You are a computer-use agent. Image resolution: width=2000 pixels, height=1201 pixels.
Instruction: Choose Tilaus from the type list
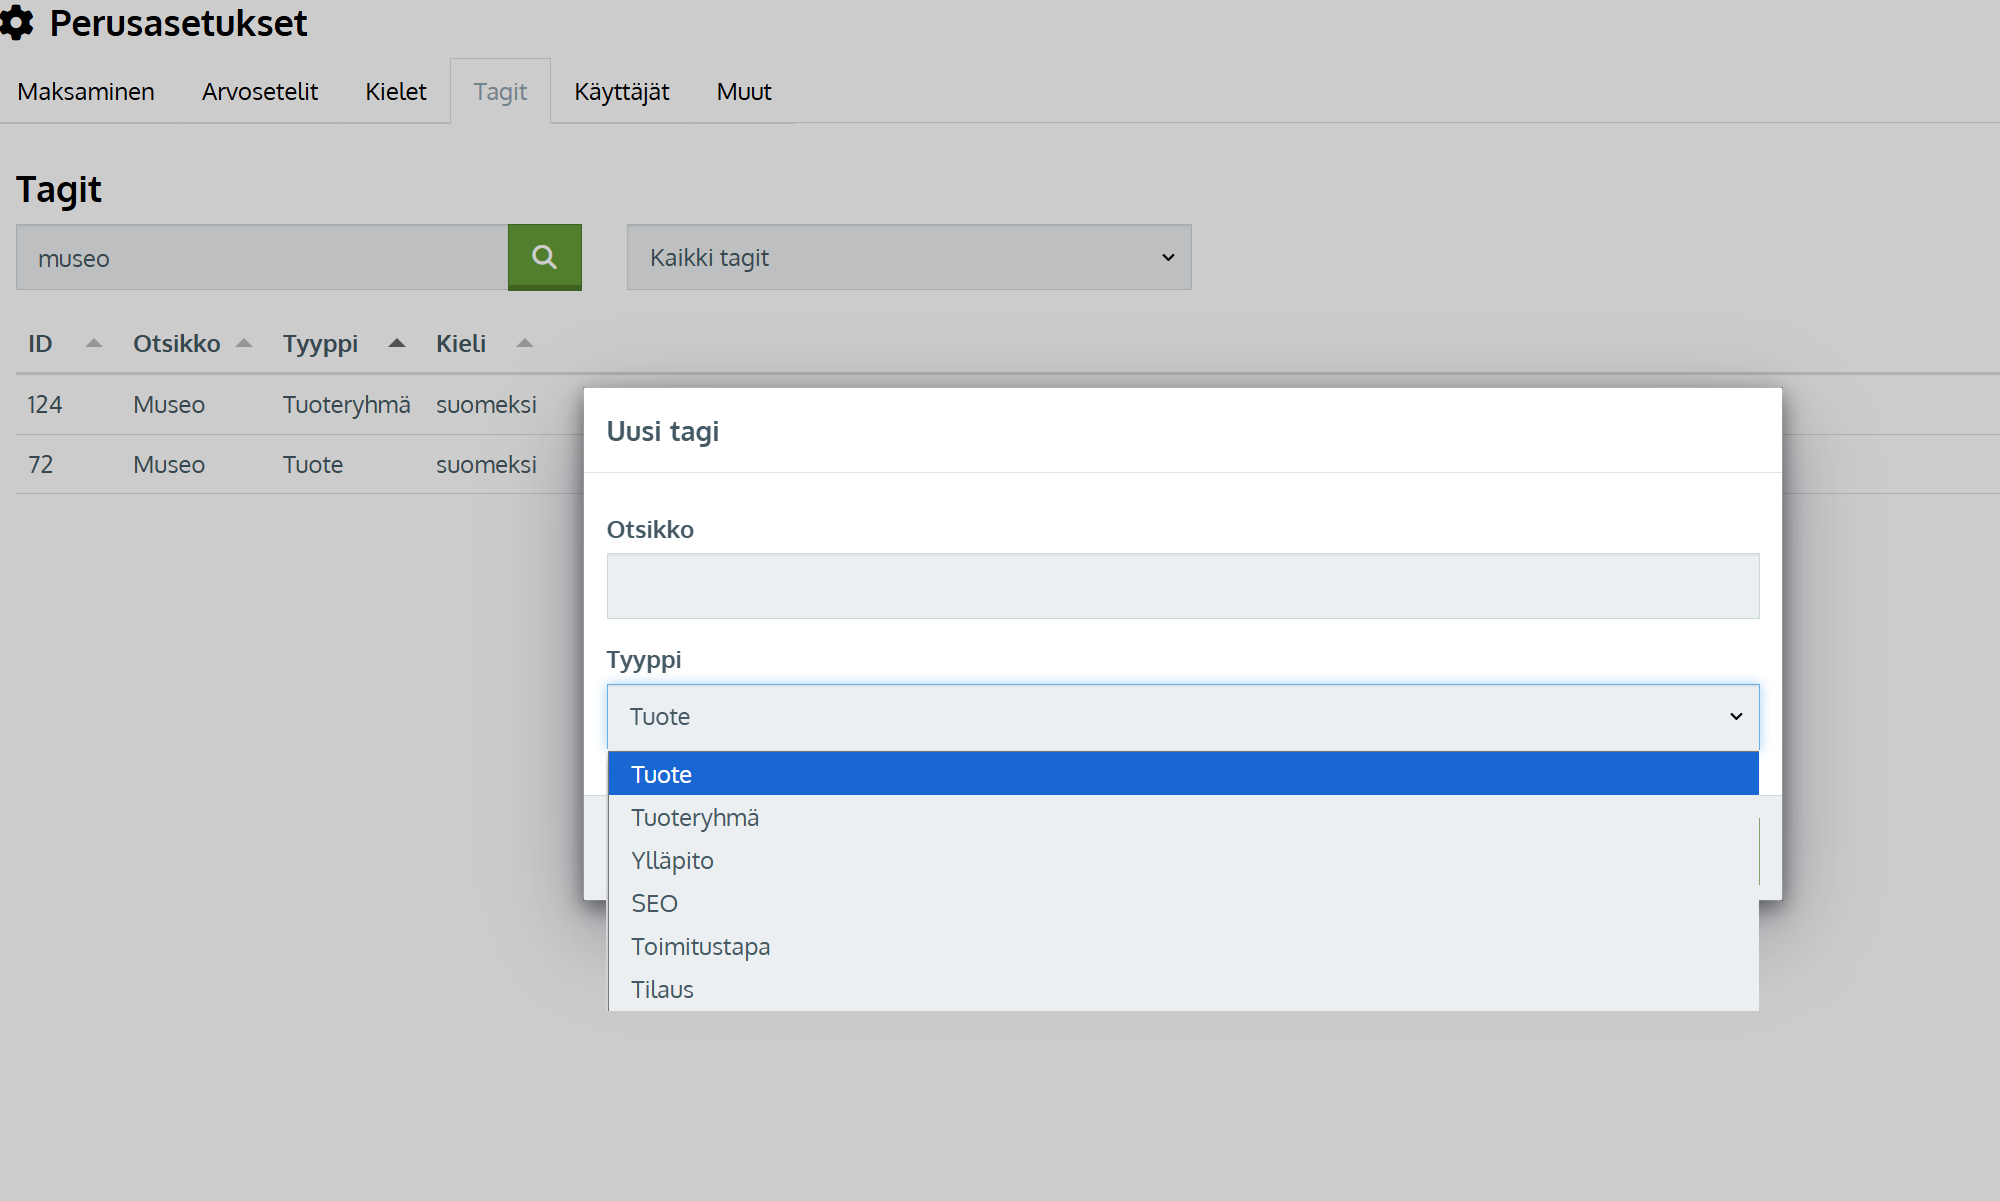pyautogui.click(x=1183, y=989)
